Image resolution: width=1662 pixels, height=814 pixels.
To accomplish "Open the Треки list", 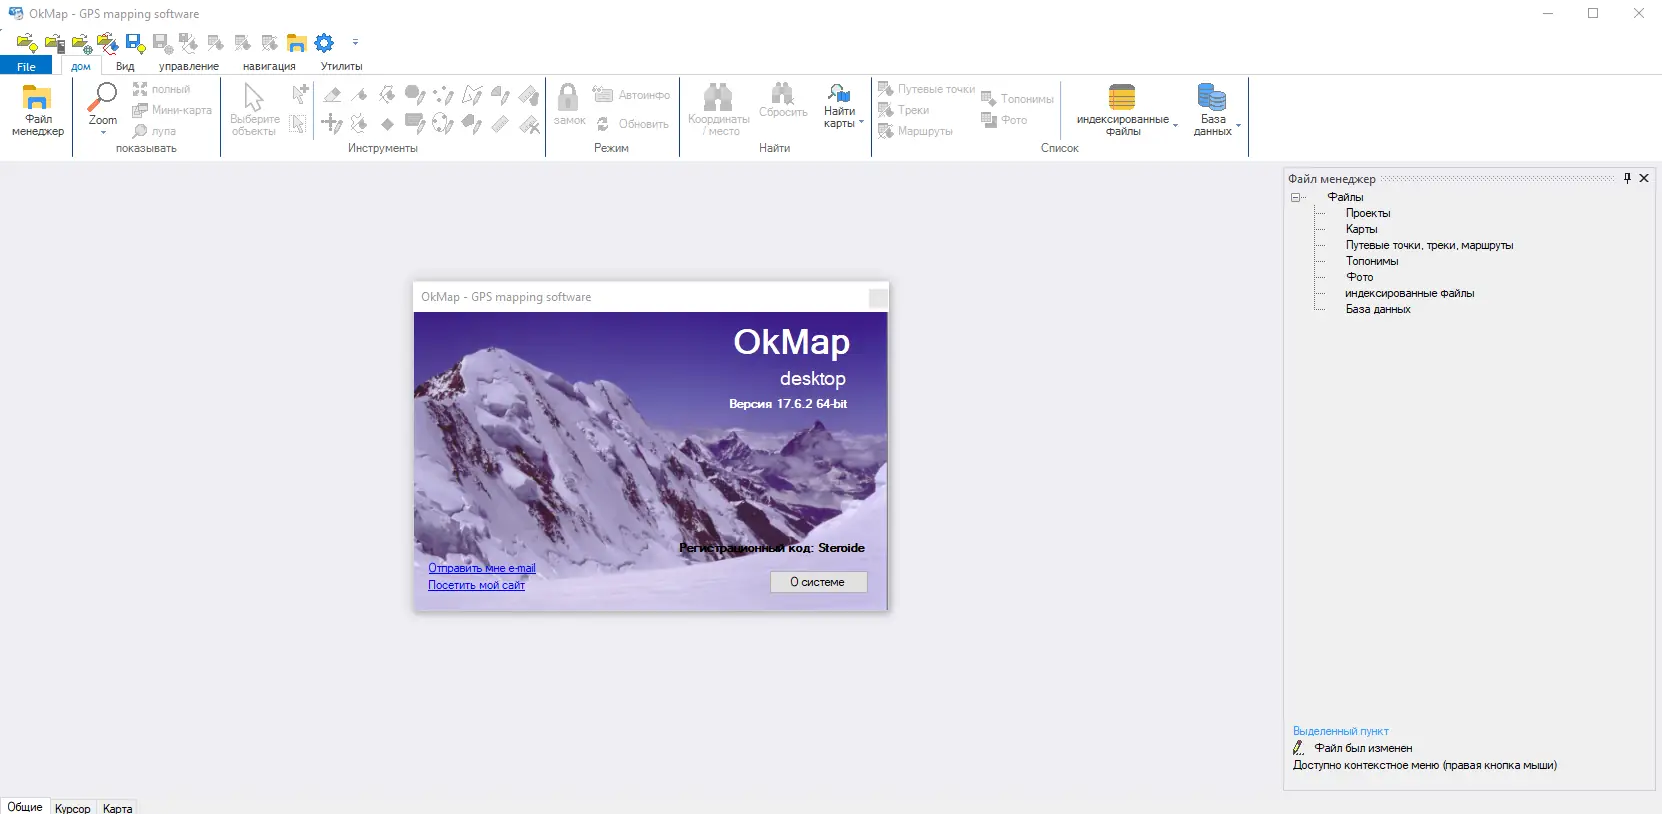I will click(x=903, y=110).
